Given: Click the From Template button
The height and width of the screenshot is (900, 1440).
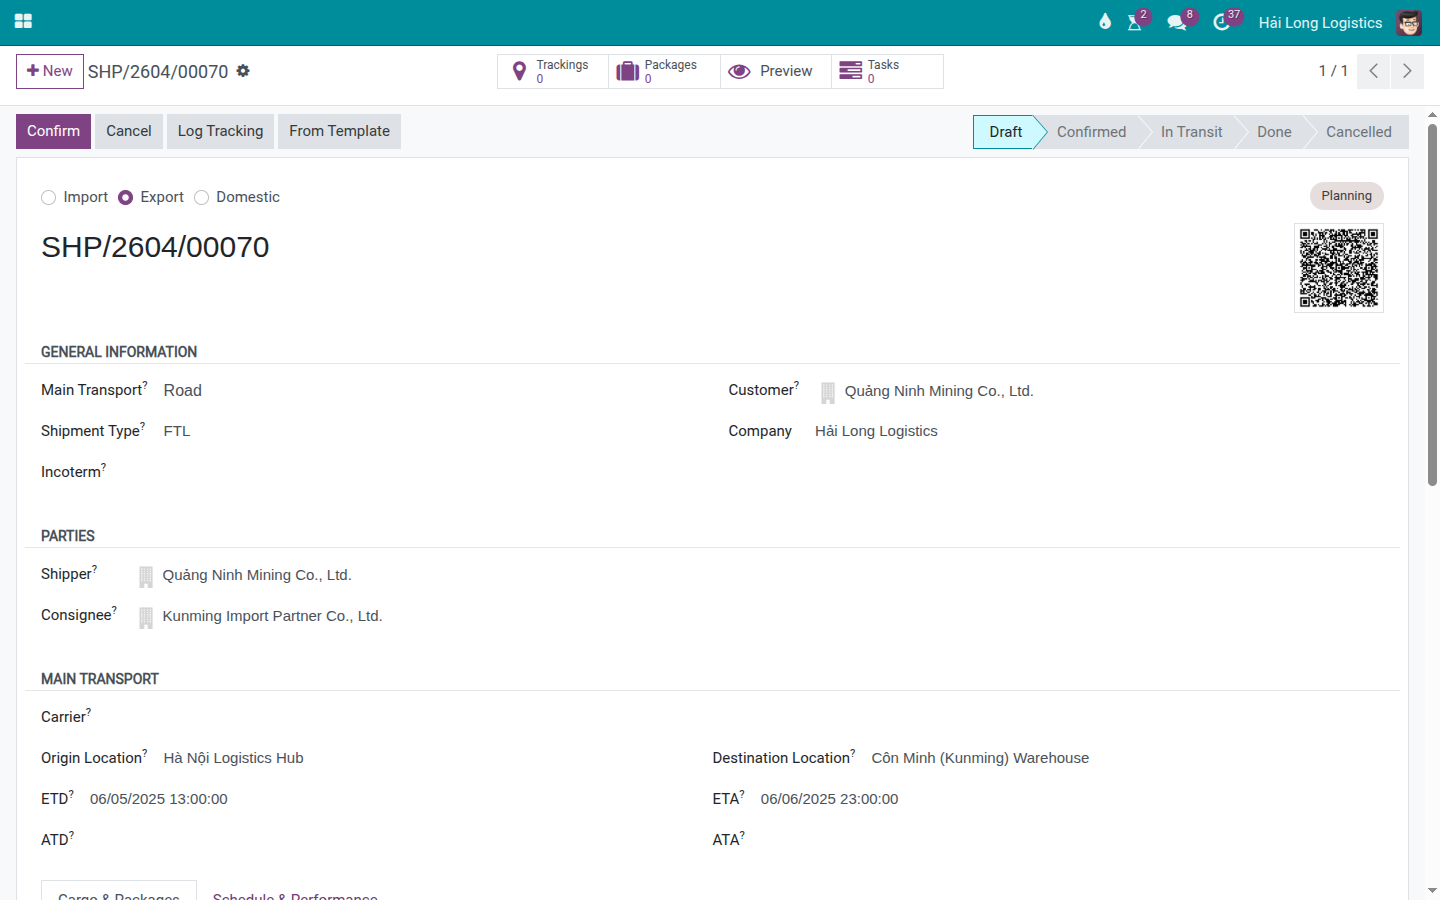Looking at the screenshot, I should 339,131.
